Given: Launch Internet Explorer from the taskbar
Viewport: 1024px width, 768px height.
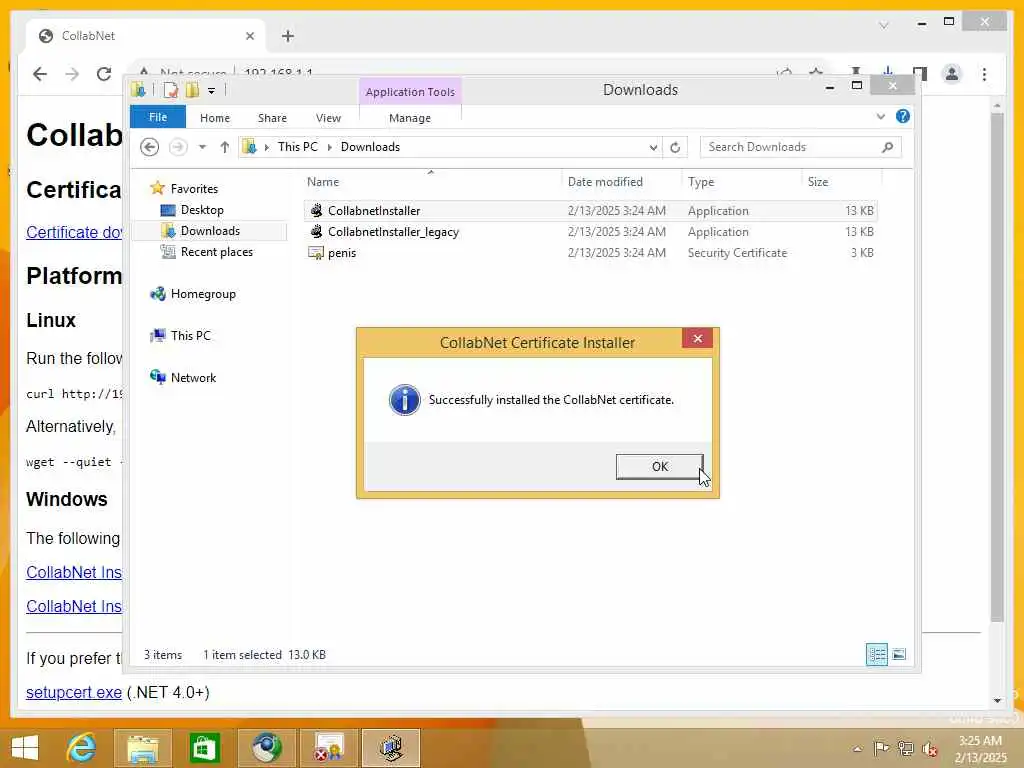Looking at the screenshot, I should coord(81,748).
